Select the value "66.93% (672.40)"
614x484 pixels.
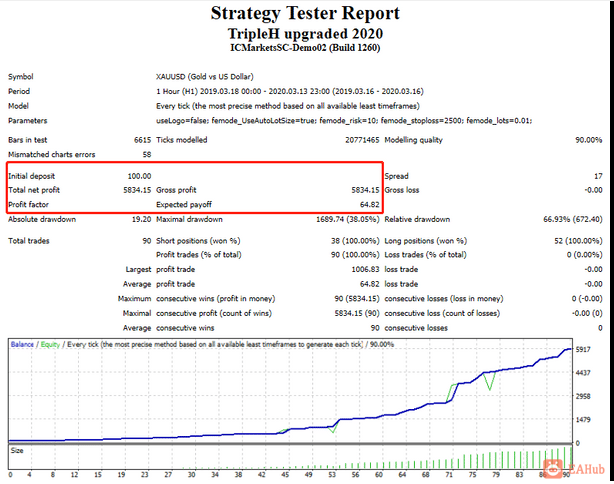pos(572,219)
